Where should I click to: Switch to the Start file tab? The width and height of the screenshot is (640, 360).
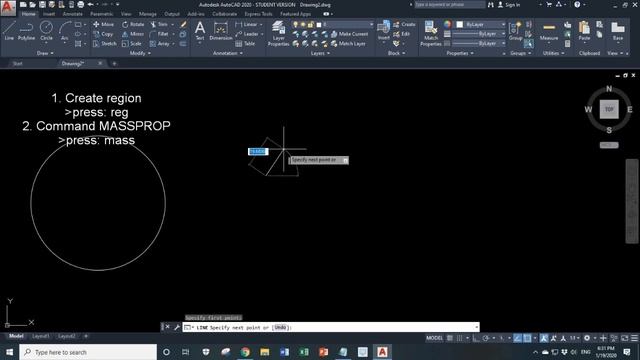click(18, 64)
